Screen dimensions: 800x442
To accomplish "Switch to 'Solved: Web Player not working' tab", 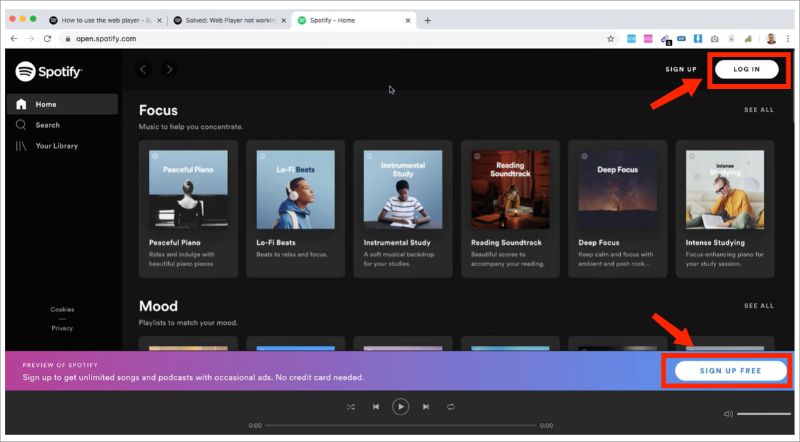I will (230, 20).
